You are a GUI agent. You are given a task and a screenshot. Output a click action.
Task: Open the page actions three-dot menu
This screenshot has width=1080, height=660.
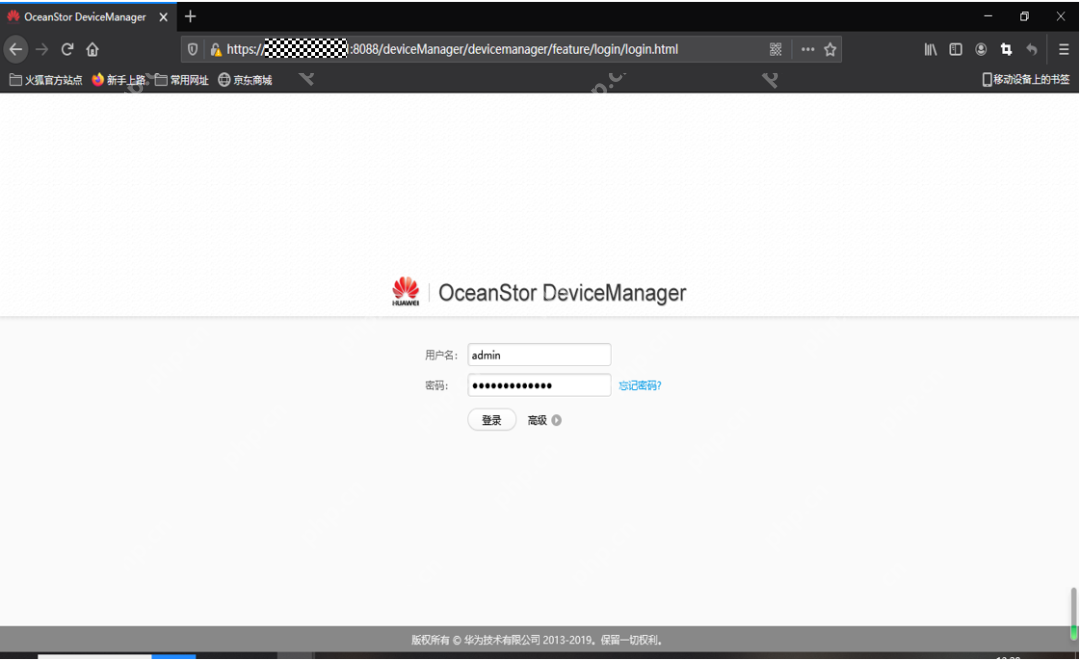click(807, 49)
